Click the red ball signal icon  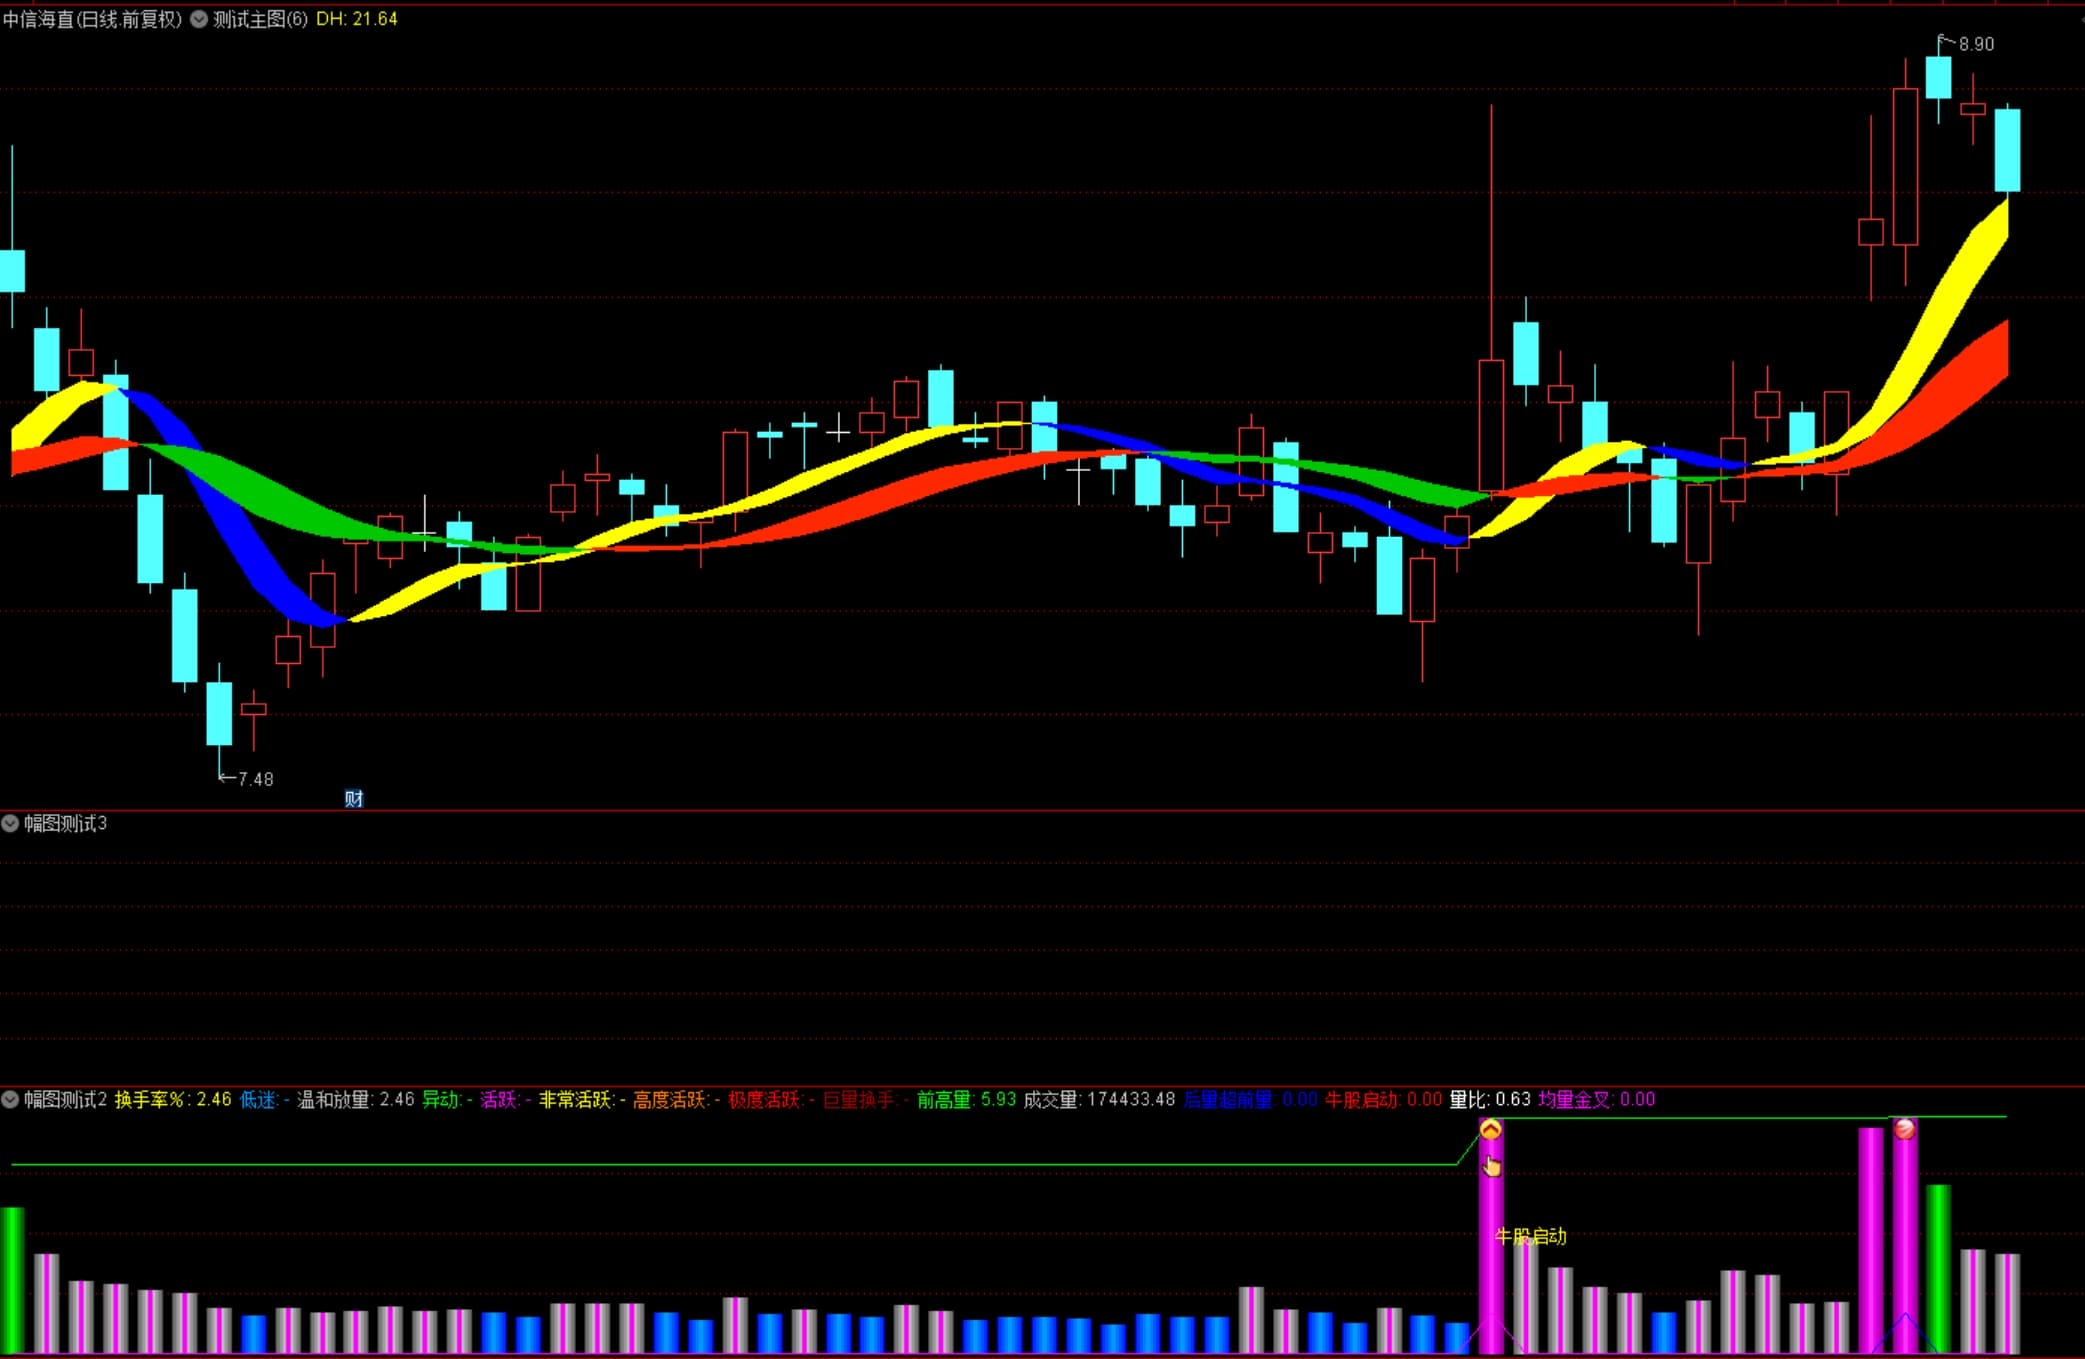coord(1904,1129)
